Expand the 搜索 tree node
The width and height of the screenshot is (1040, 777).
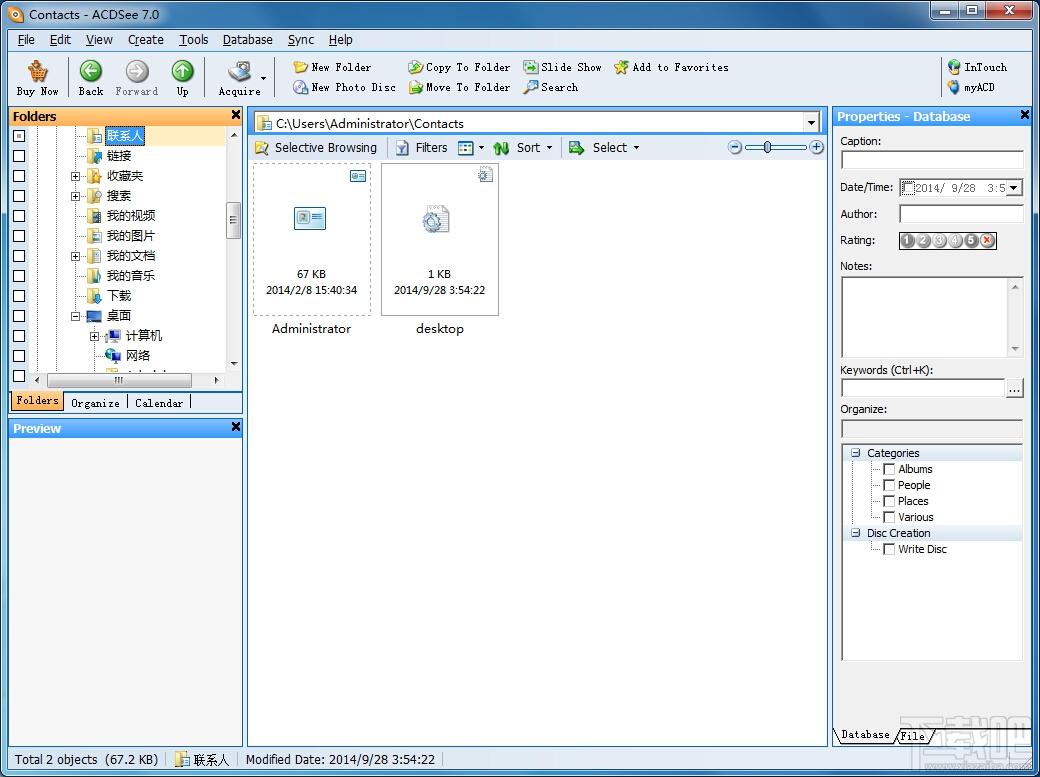coord(76,196)
